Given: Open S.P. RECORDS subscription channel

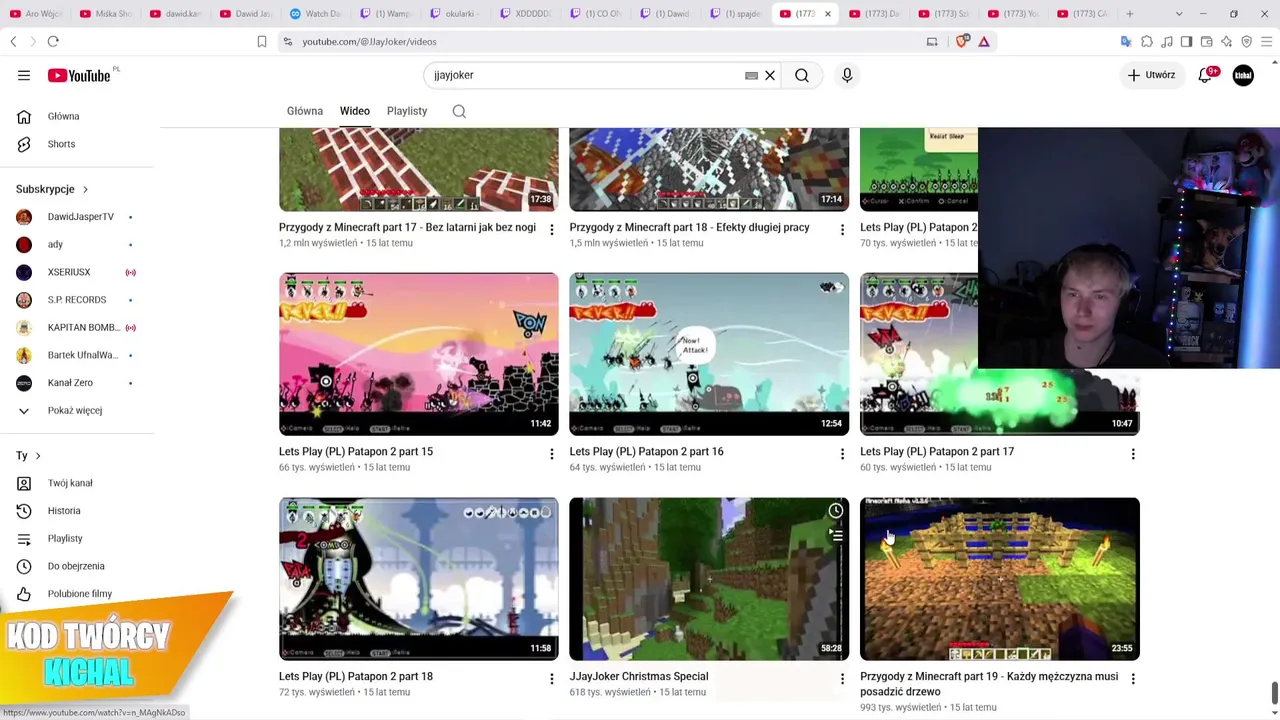Looking at the screenshot, I should 77,300.
